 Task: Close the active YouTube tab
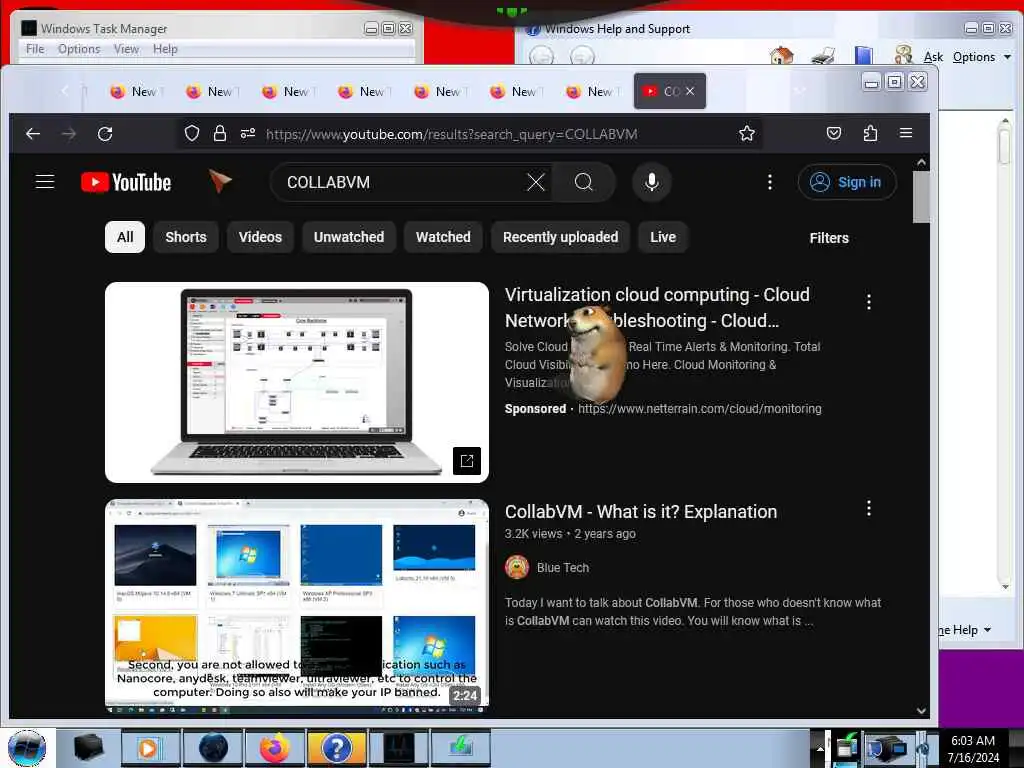coord(690,91)
